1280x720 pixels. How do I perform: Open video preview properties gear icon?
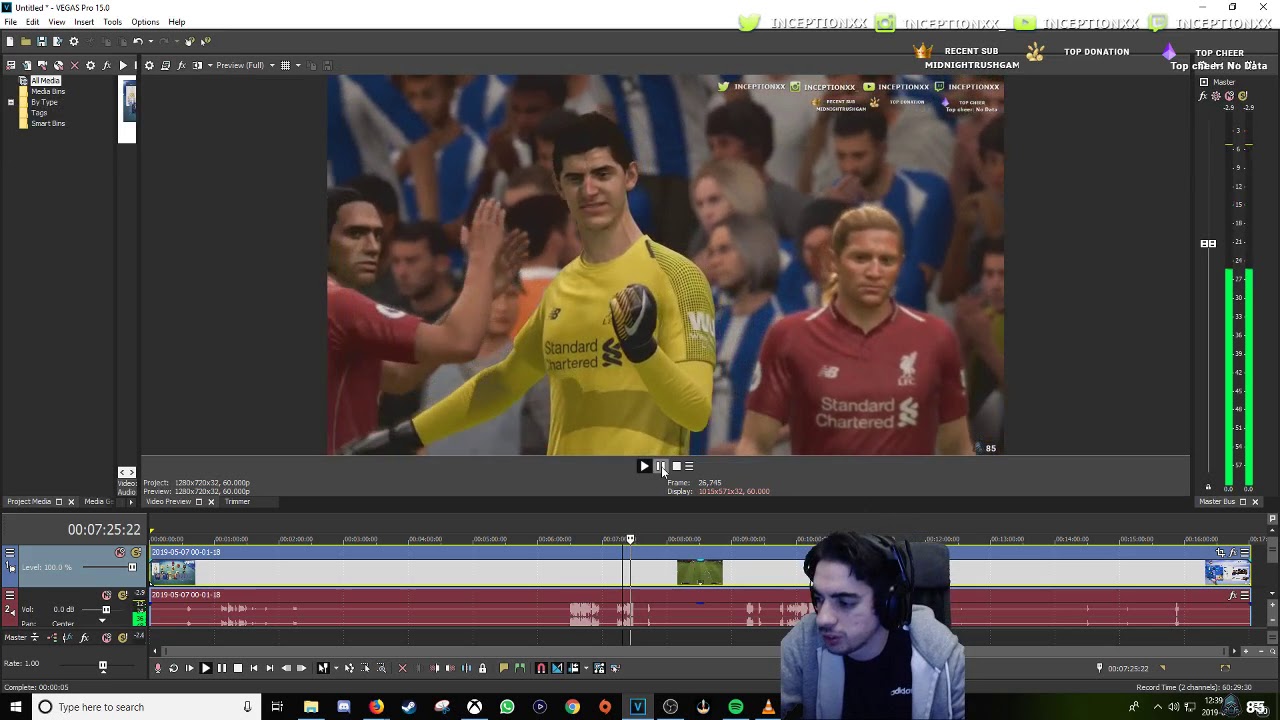149,65
